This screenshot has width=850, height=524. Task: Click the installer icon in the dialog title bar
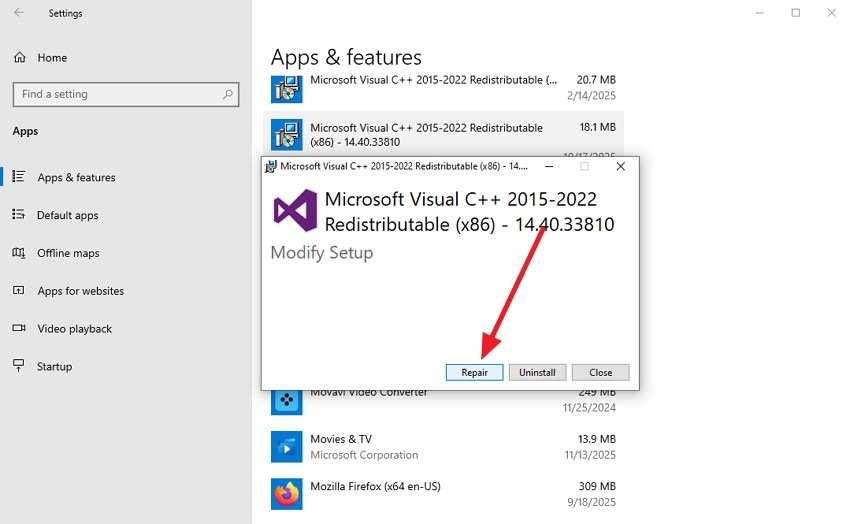[x=271, y=166]
